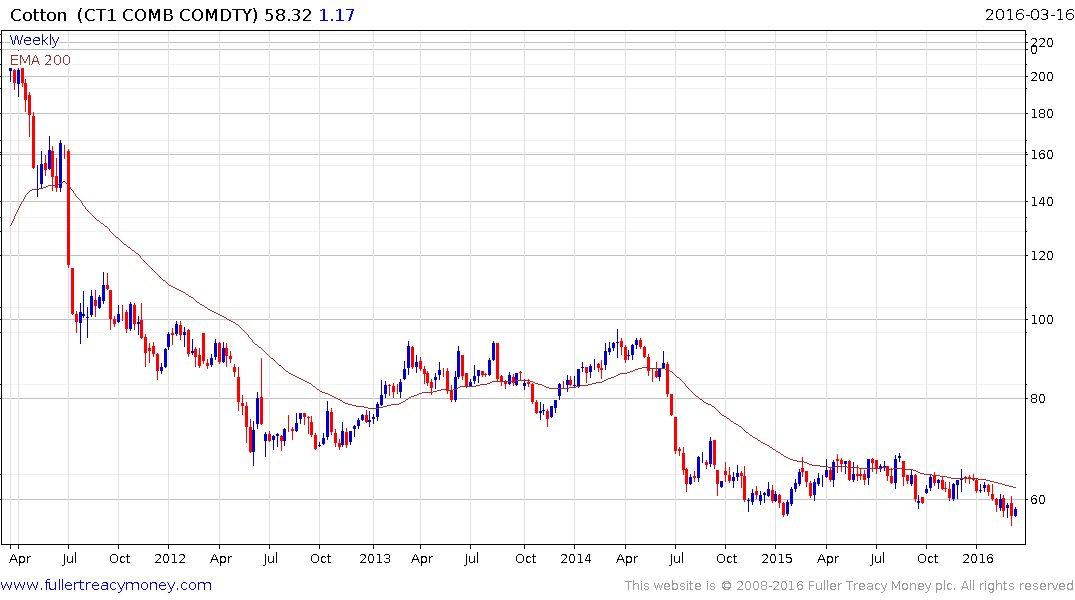Click the blue change value 1.17
The width and height of the screenshot is (1075, 600).
[337, 15]
